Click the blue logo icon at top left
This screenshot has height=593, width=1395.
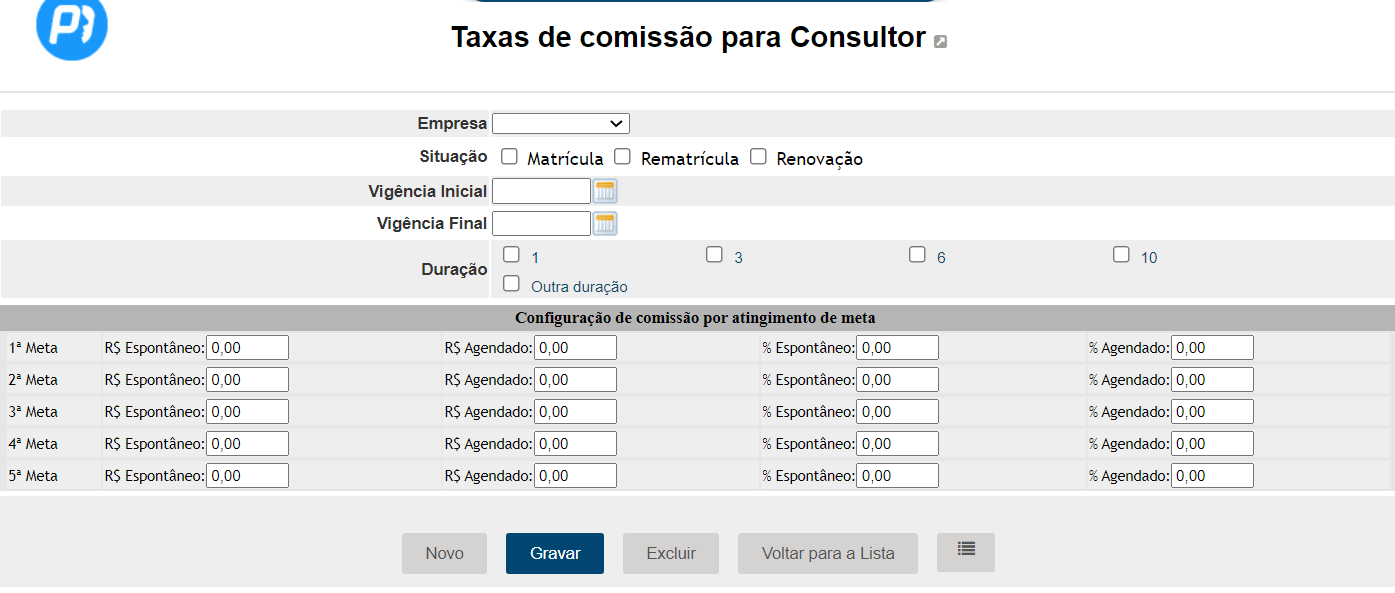71,27
